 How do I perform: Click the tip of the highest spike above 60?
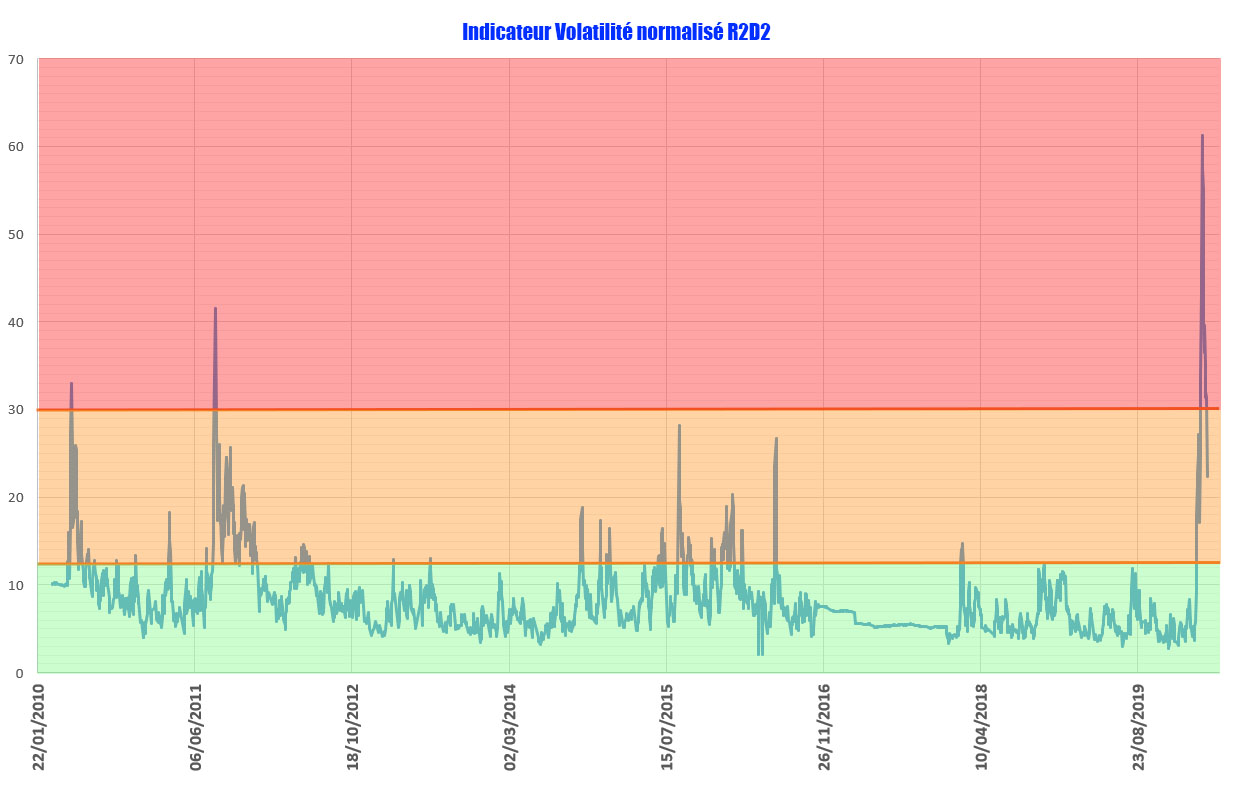pos(1202,135)
